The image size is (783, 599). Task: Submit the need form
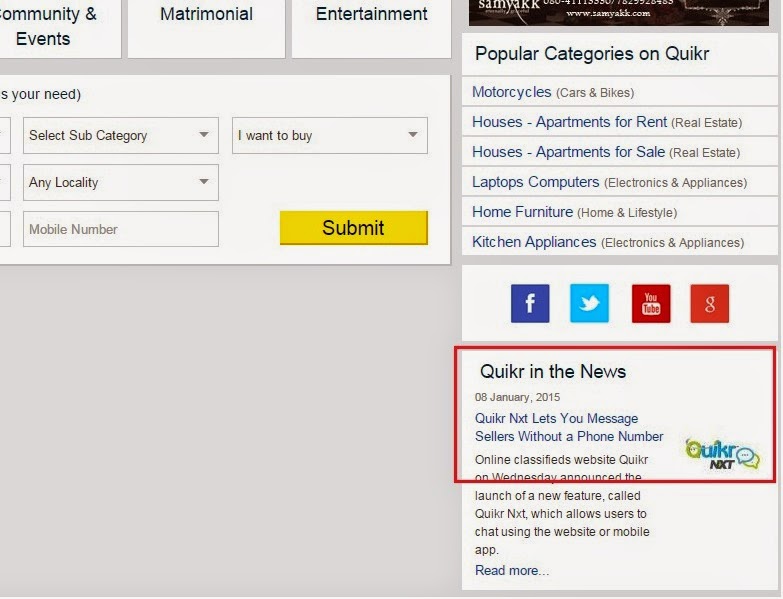pyautogui.click(x=354, y=228)
